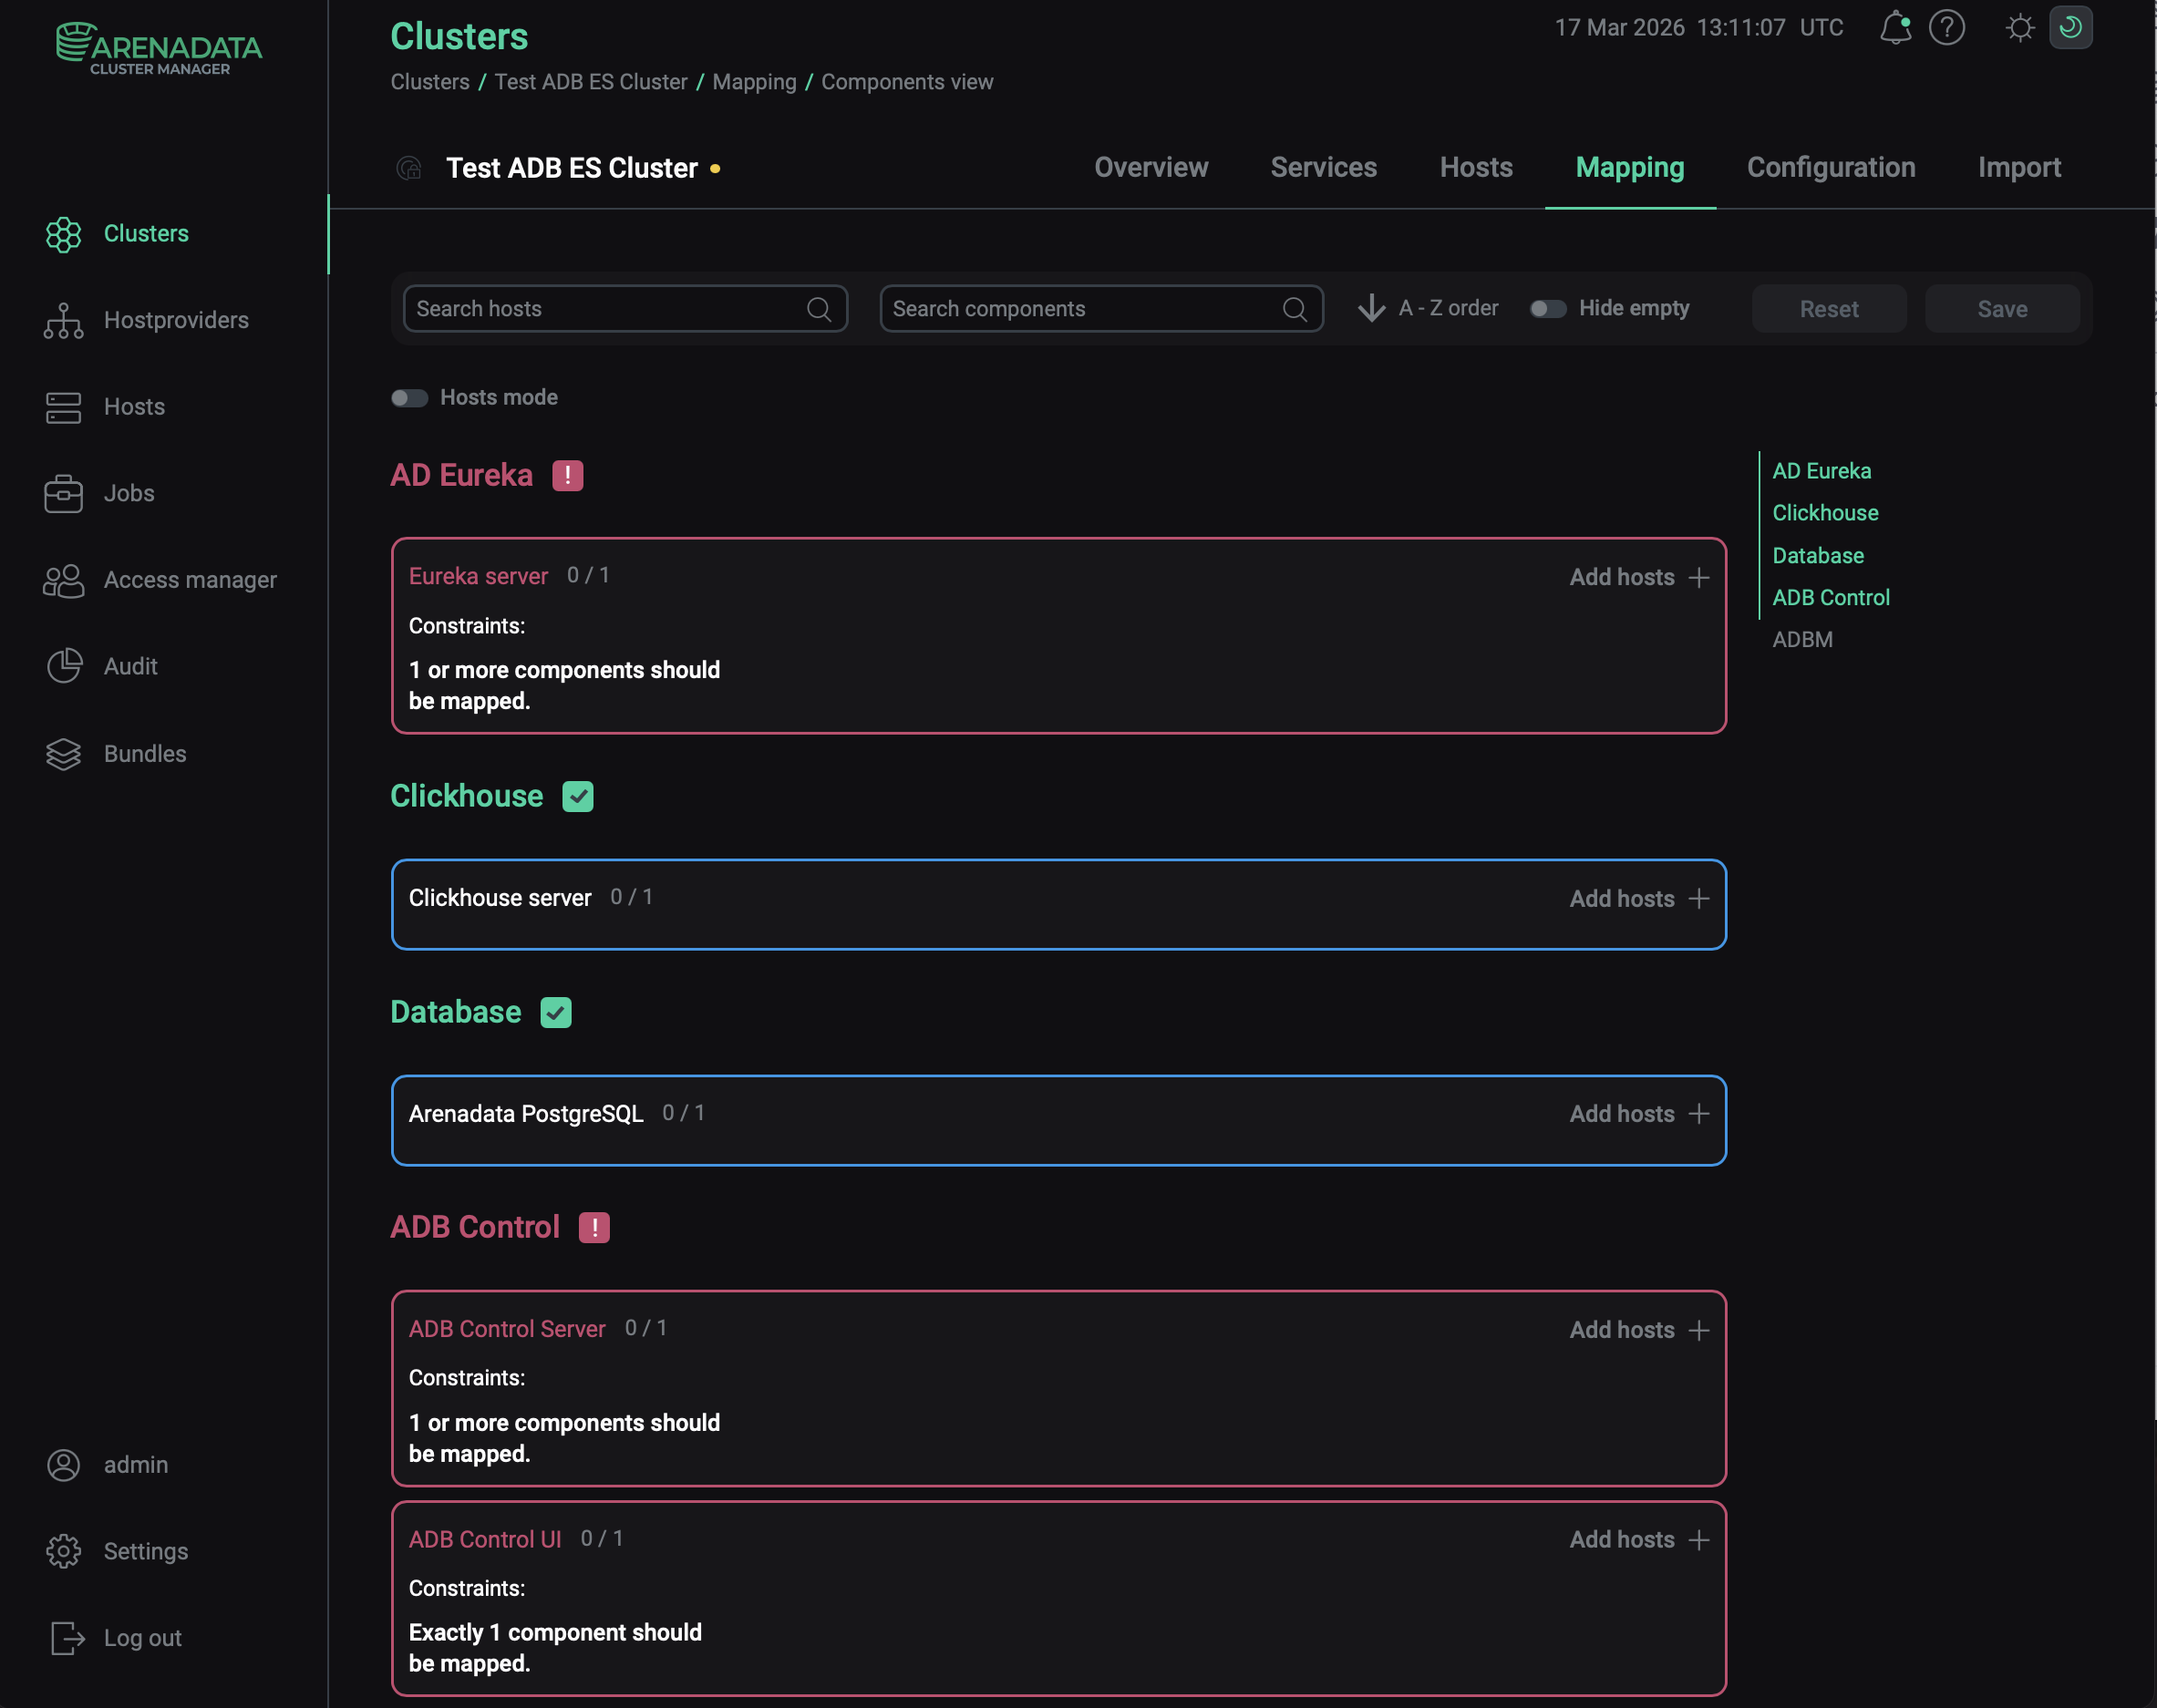
Task: Click the plus icon to add hosts for Clickhouse server
Action: (x=1699, y=899)
